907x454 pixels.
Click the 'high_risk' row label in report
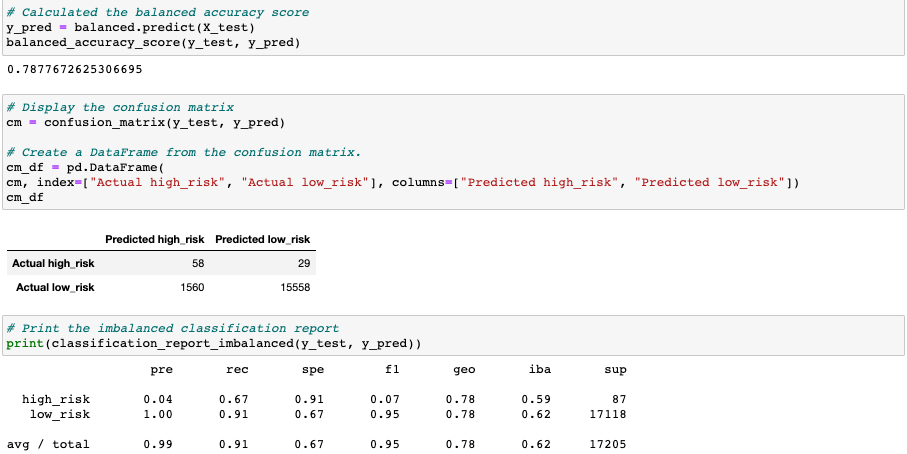56,400
